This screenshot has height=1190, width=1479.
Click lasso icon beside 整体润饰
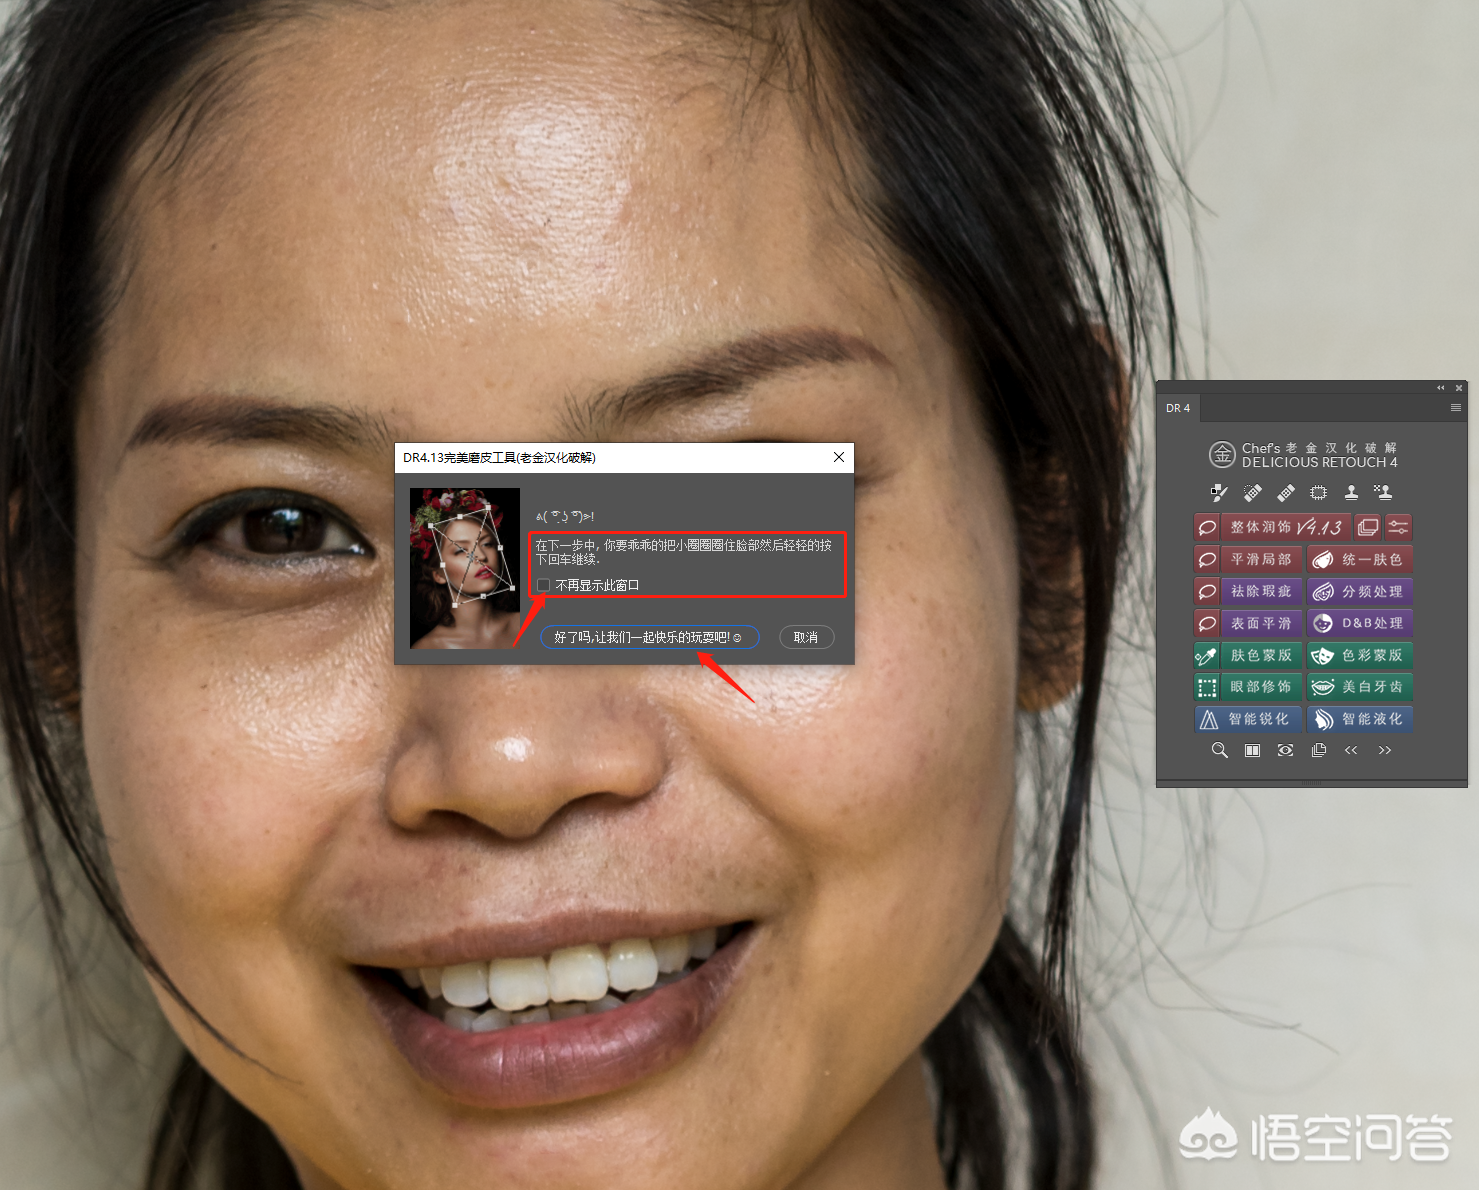pyautogui.click(x=1207, y=527)
